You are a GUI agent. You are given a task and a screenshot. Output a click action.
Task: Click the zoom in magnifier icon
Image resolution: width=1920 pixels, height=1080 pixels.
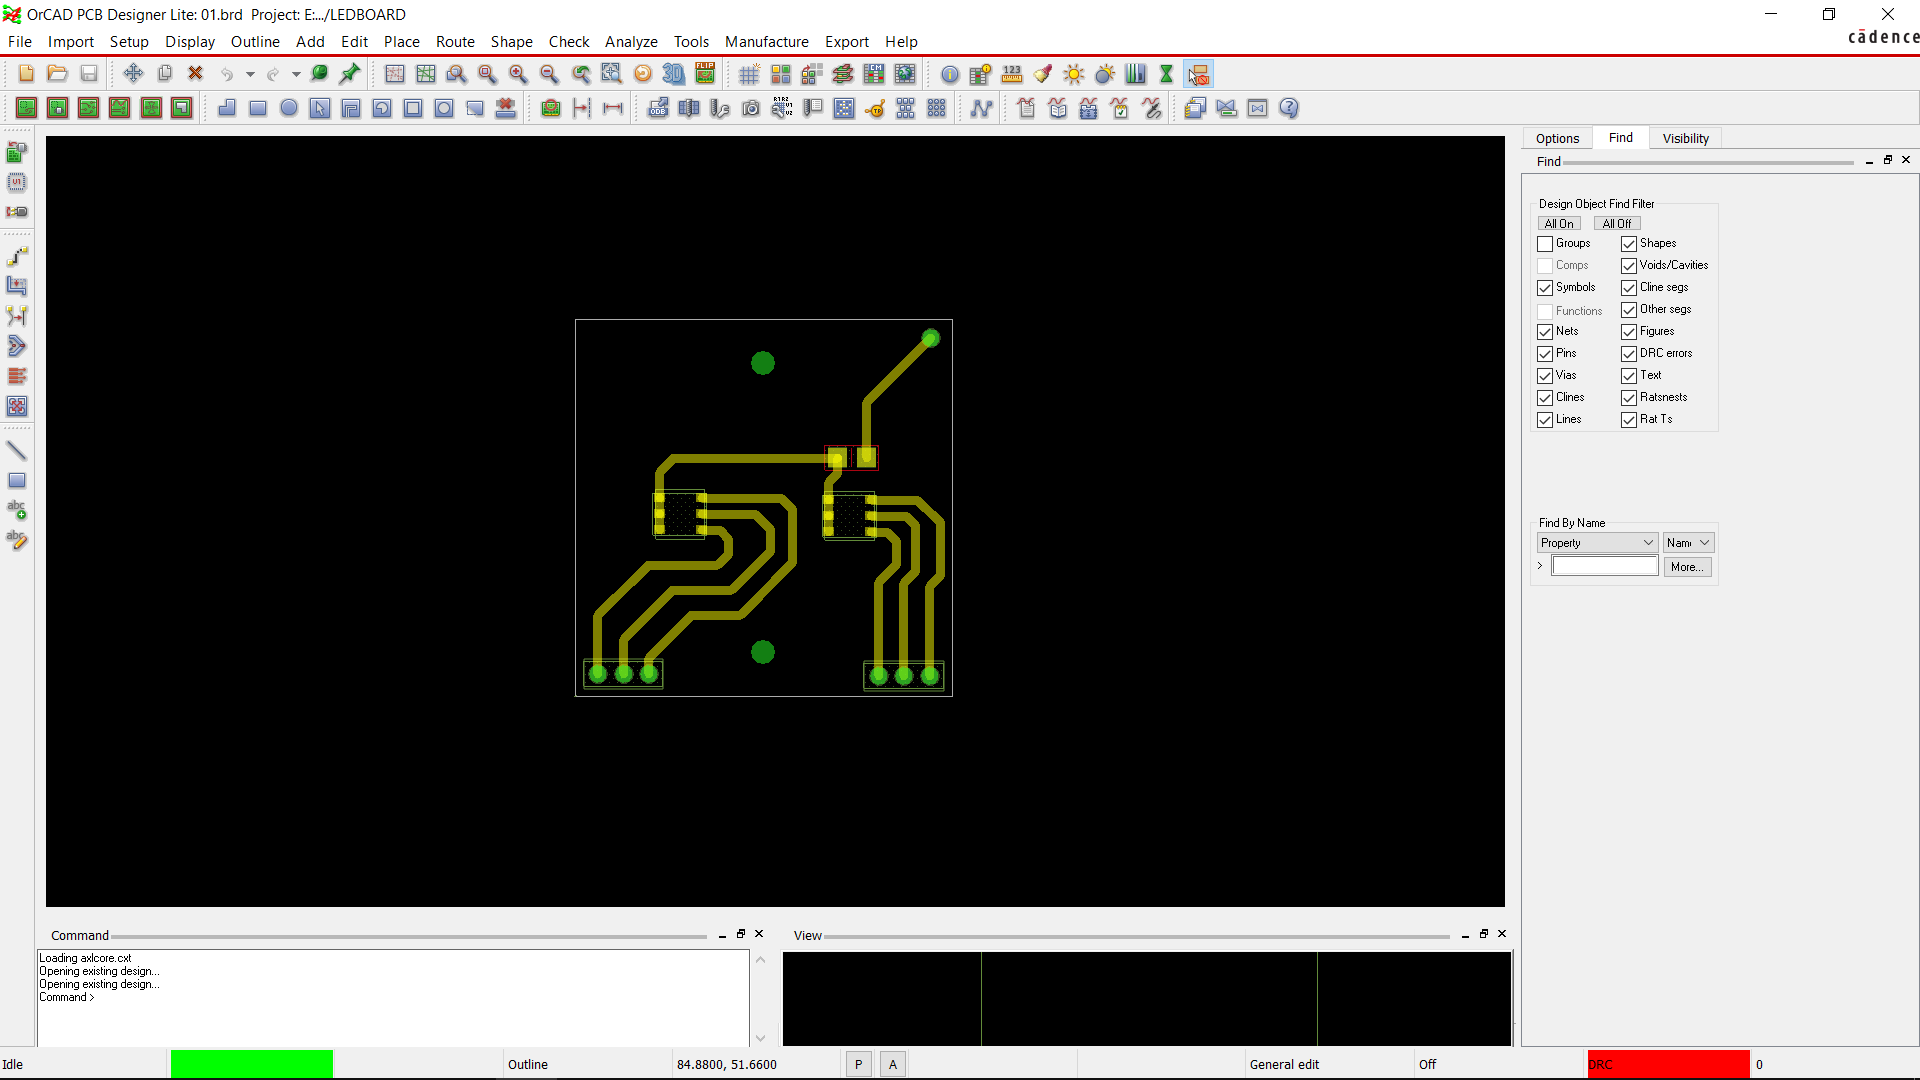[x=518, y=74]
